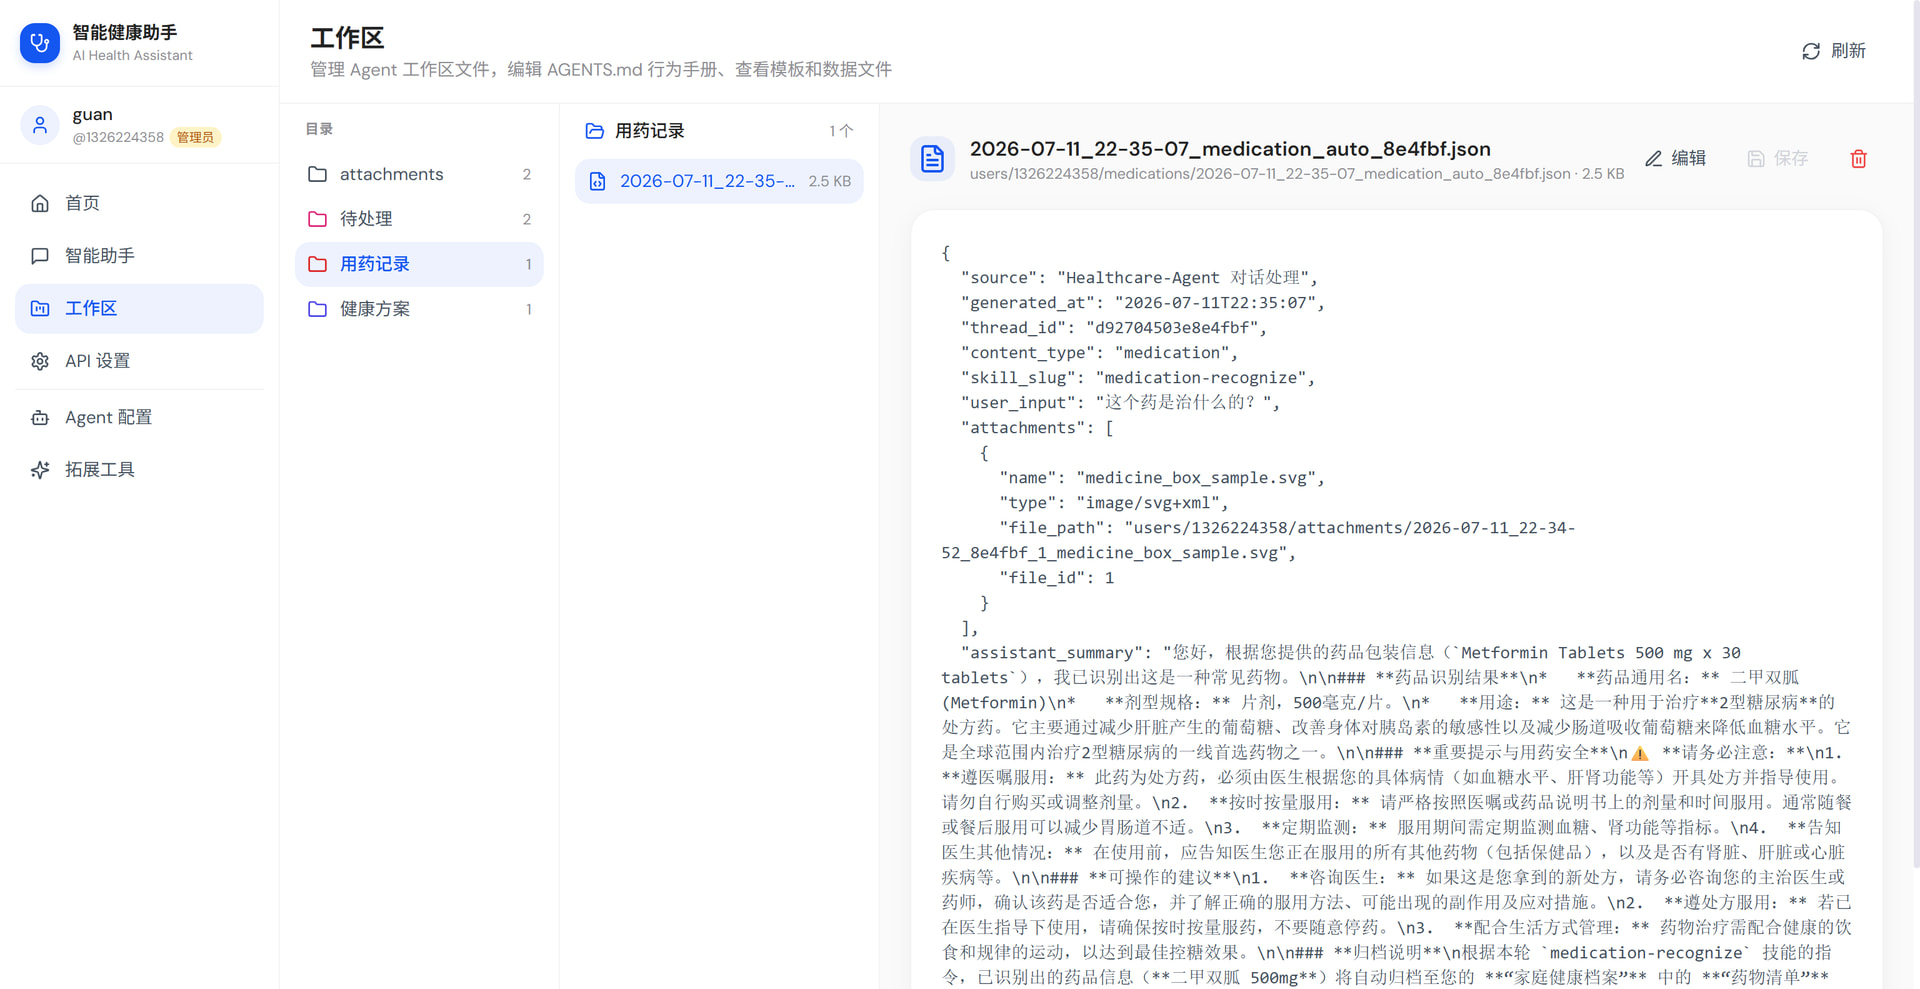The height and width of the screenshot is (989, 1920).
Task: Select the 用药记录 folder
Action: tap(419, 264)
